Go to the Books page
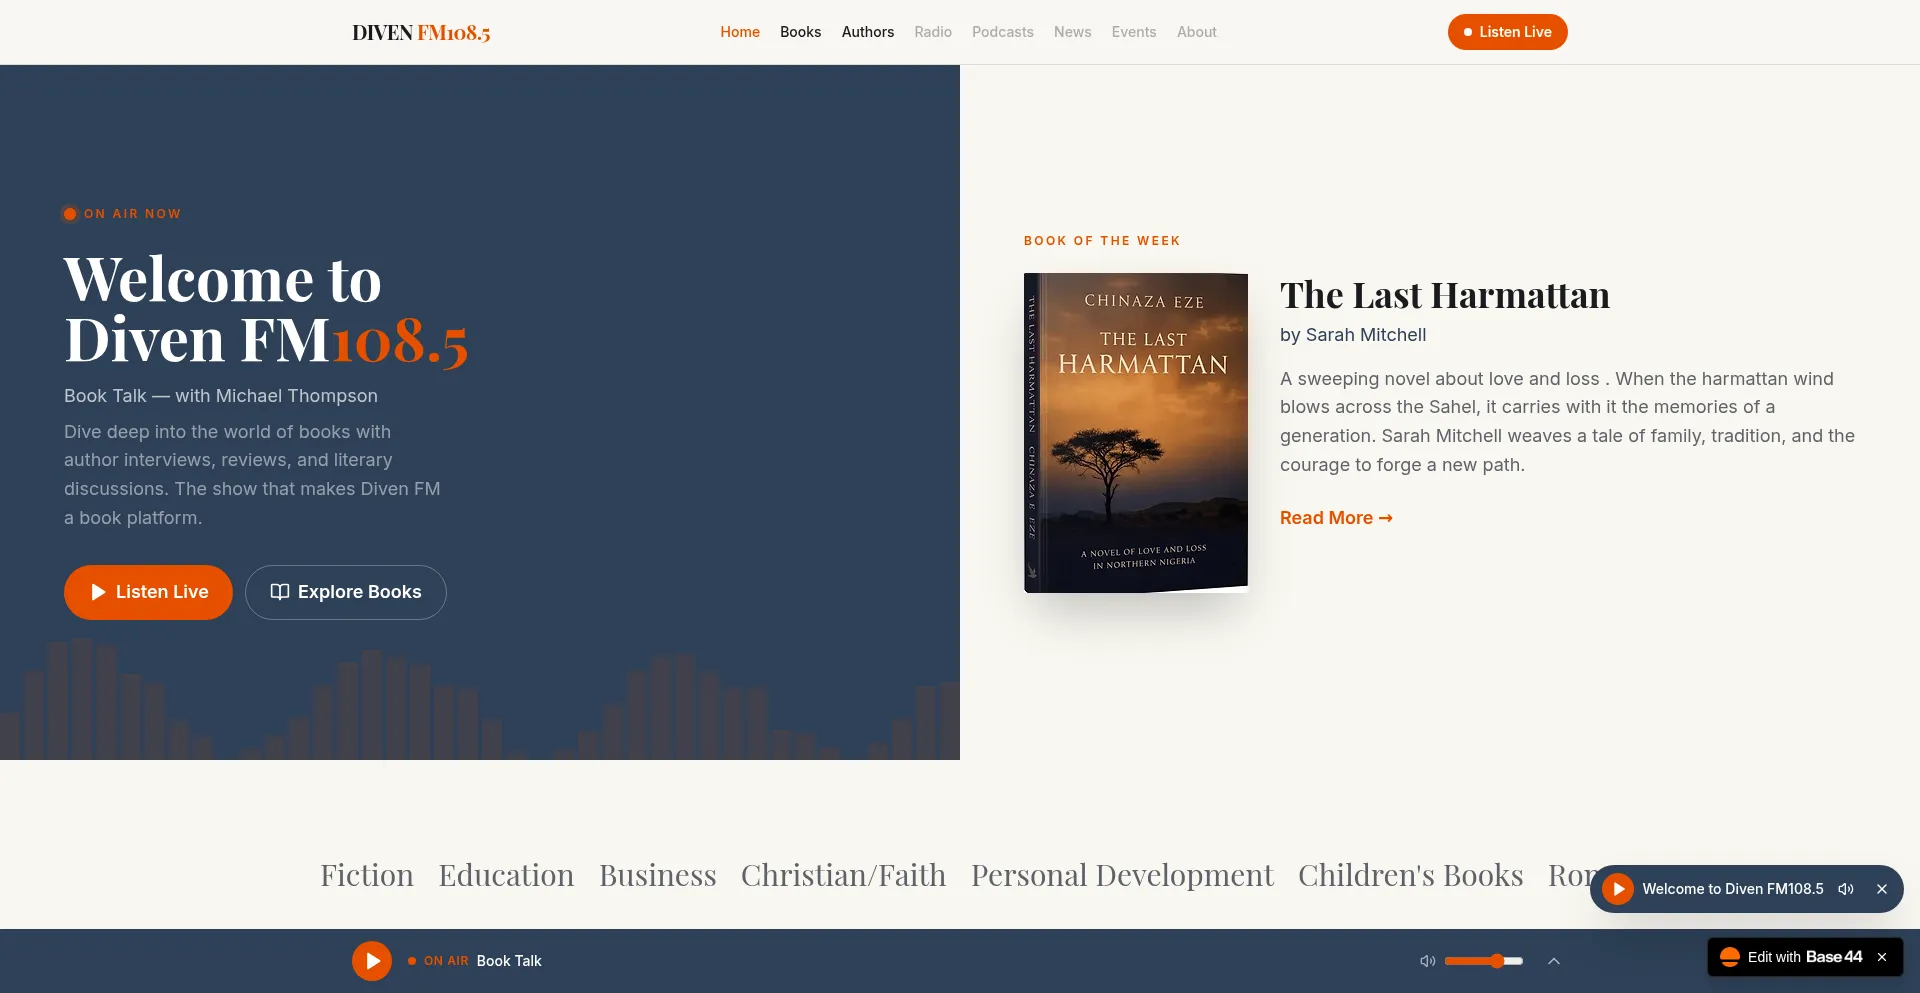The width and height of the screenshot is (1920, 993). pyautogui.click(x=800, y=32)
